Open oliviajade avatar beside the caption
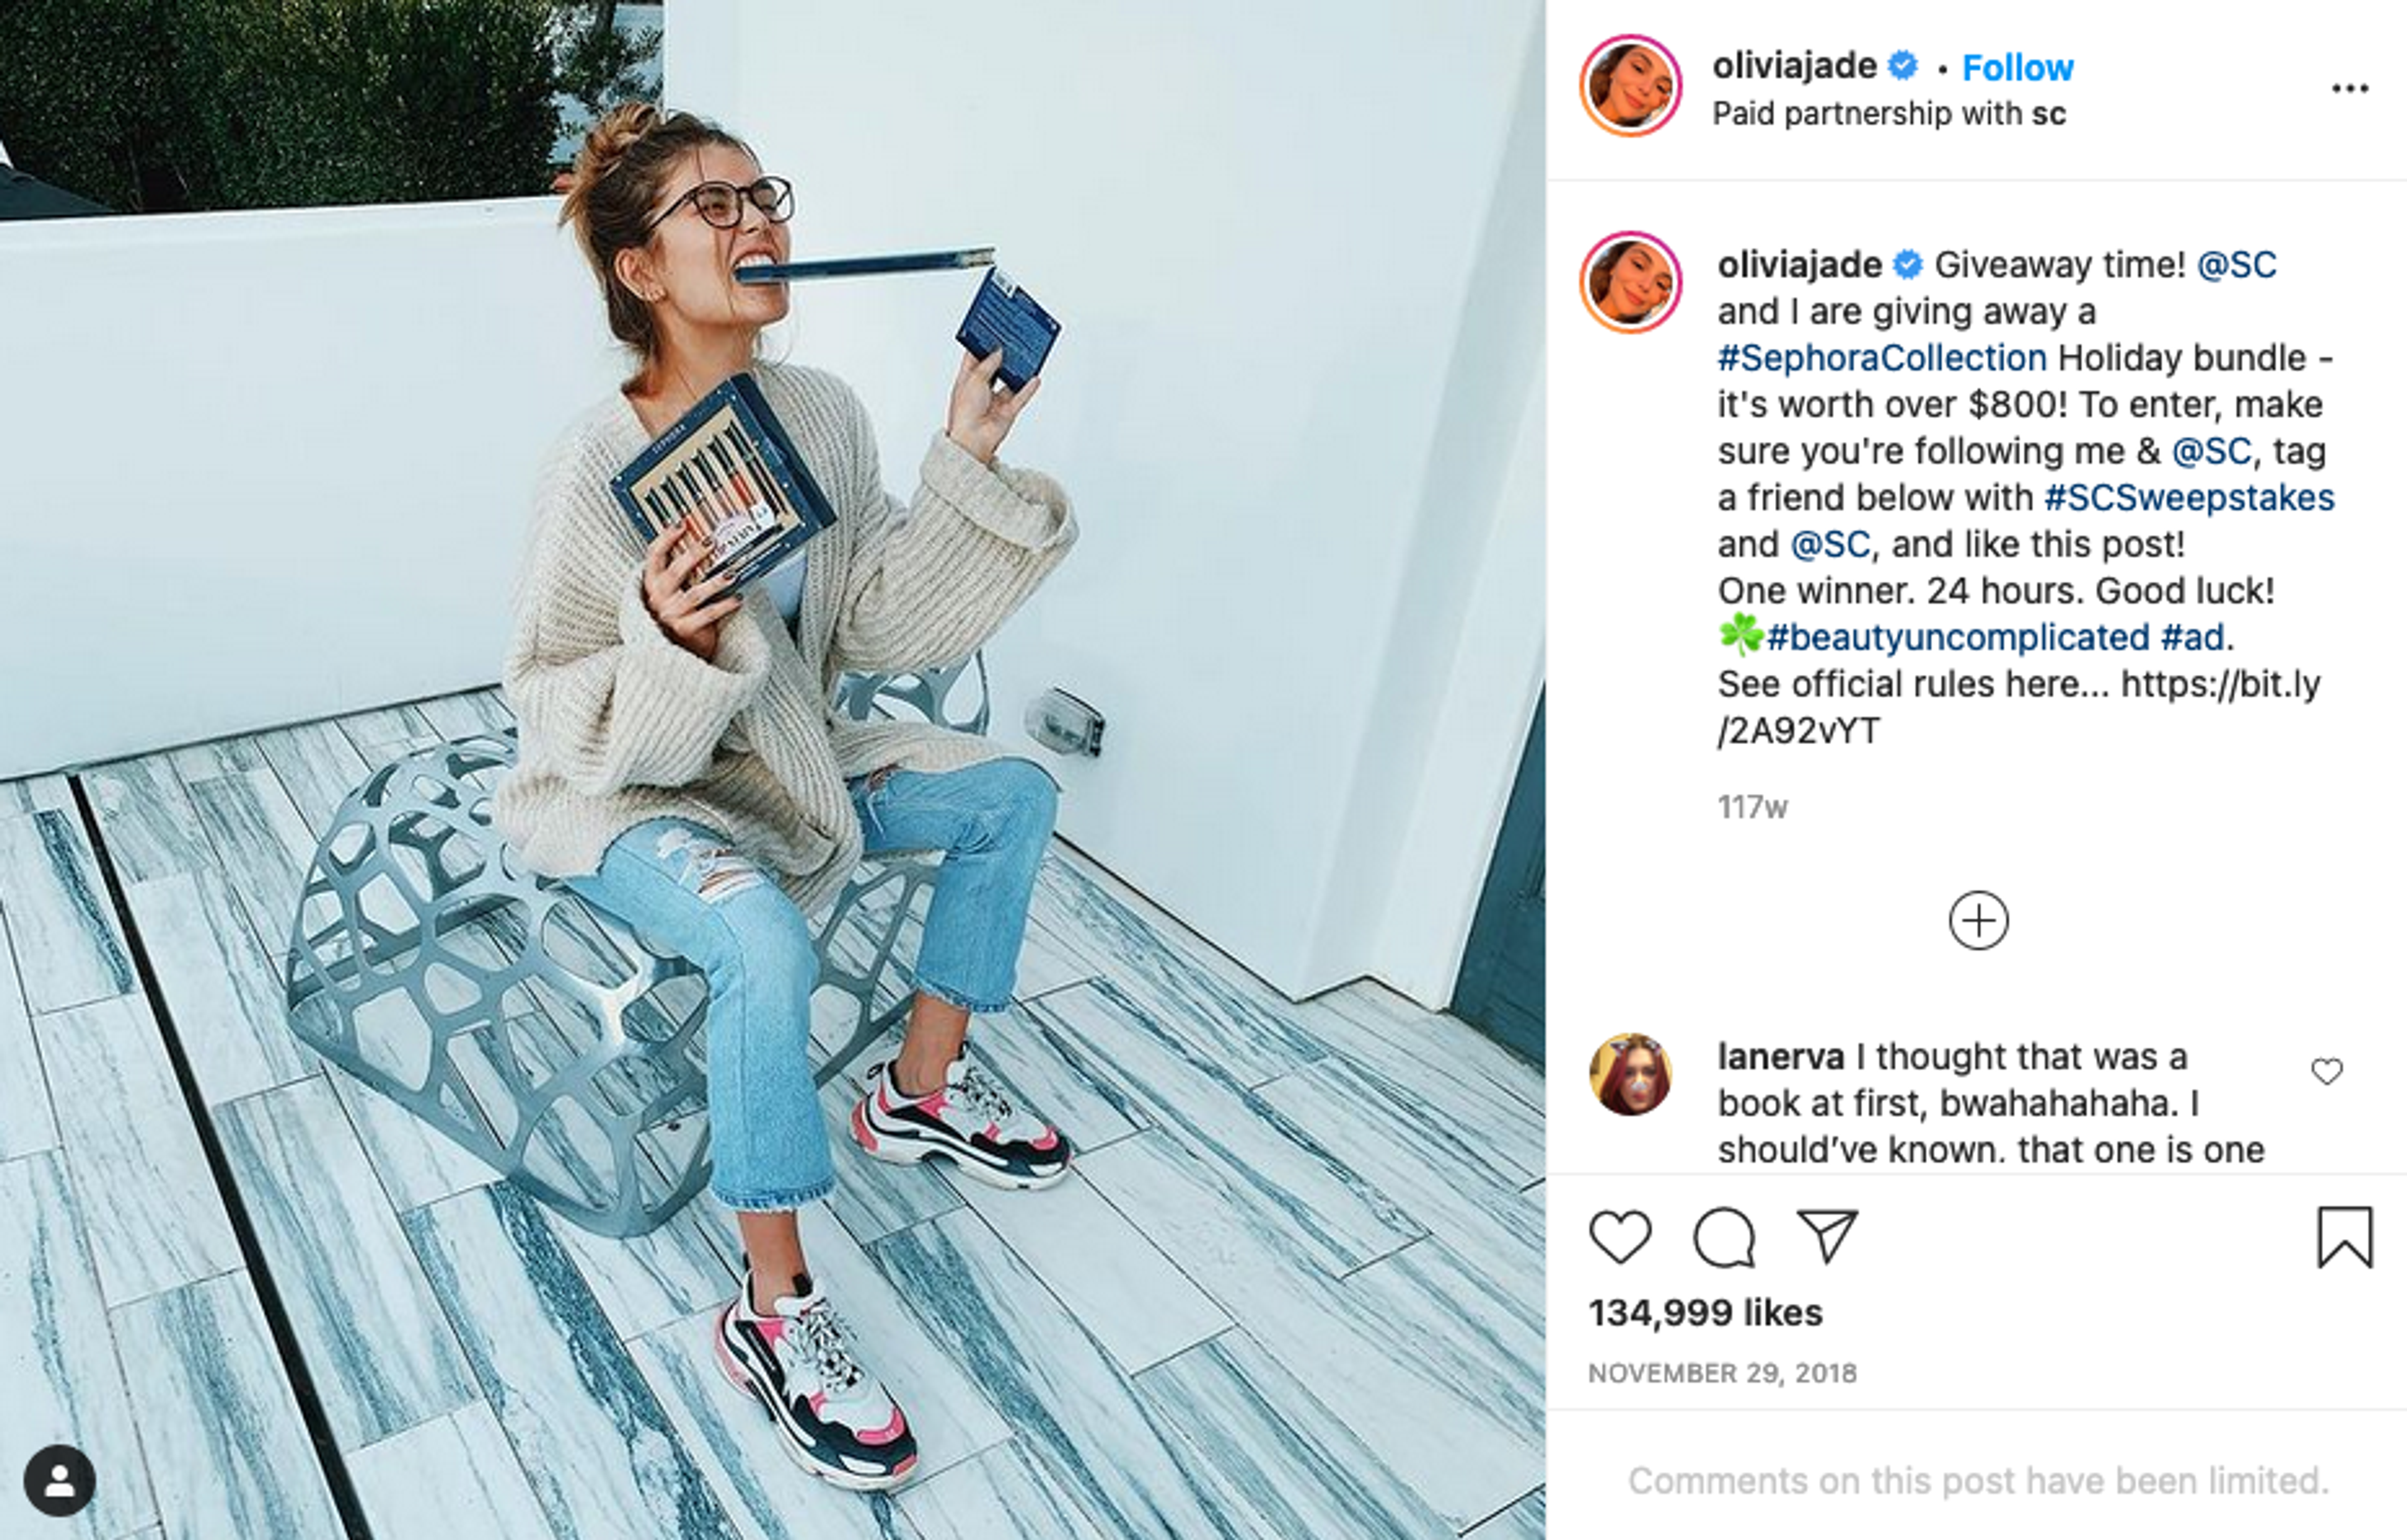 coord(1630,282)
